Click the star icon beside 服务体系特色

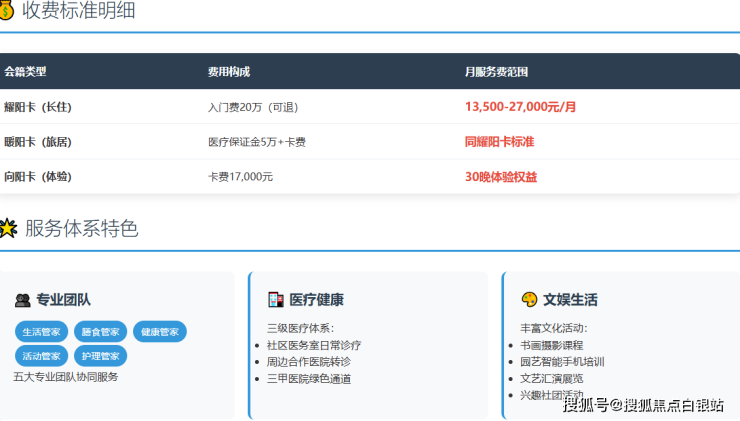[7, 228]
